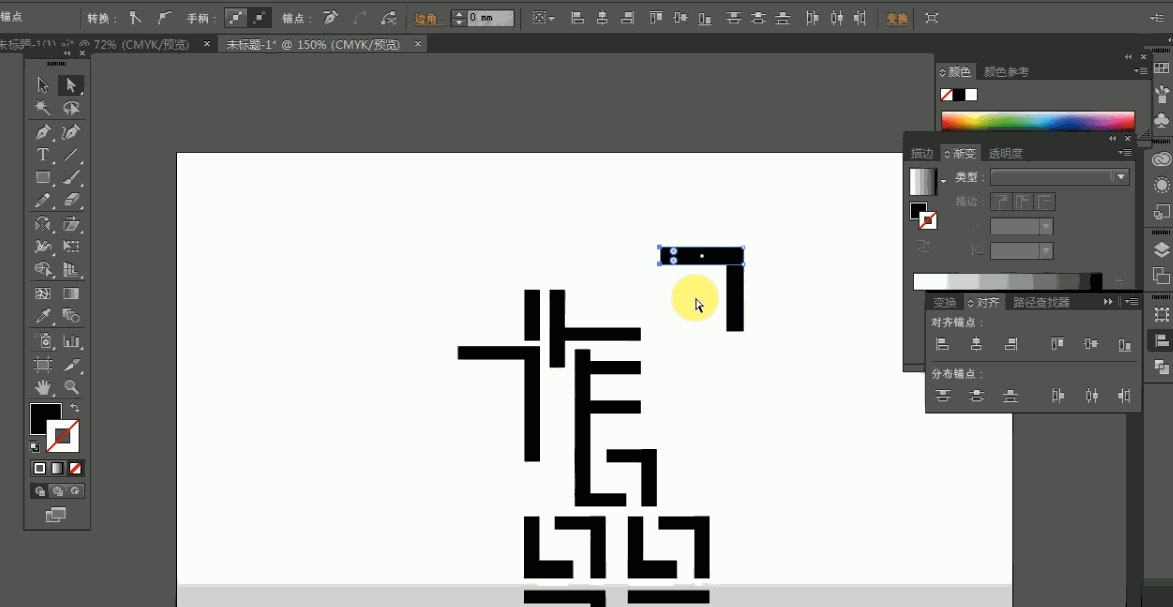Image resolution: width=1173 pixels, height=607 pixels.
Task: Switch to 路径查找器 panel tab
Action: [x=1041, y=302]
